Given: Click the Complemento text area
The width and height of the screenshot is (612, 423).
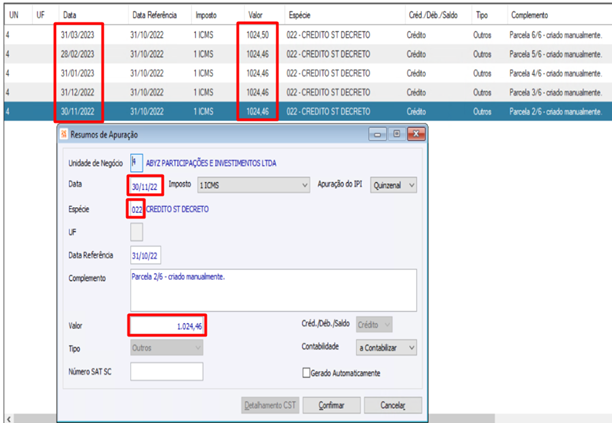Looking at the screenshot, I should (x=273, y=290).
